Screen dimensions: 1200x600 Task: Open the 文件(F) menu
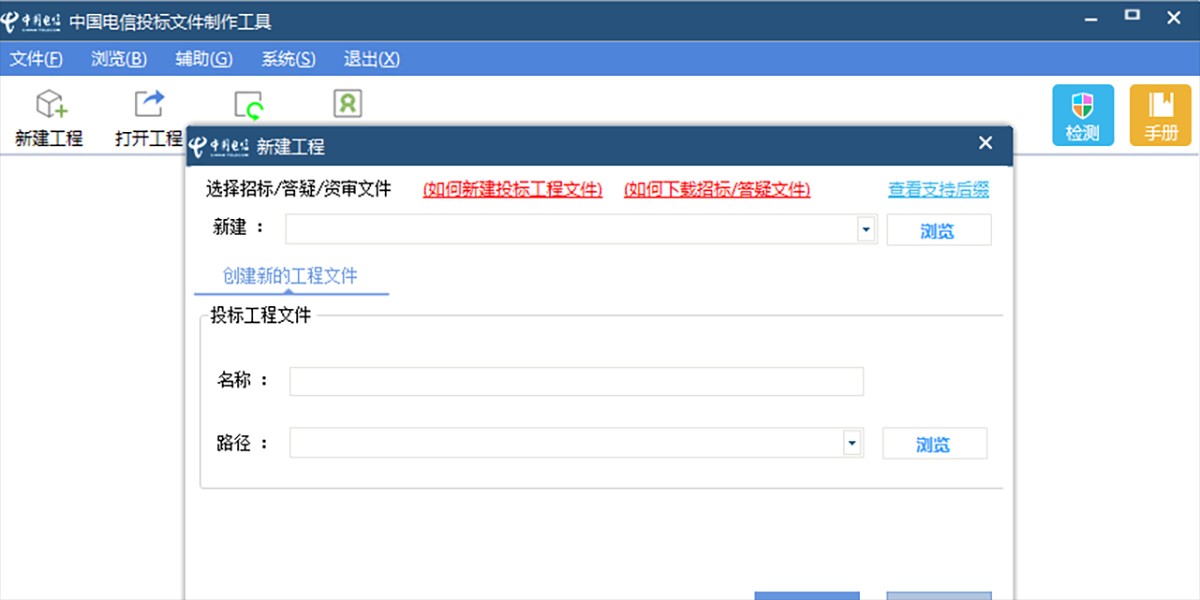pos(37,59)
